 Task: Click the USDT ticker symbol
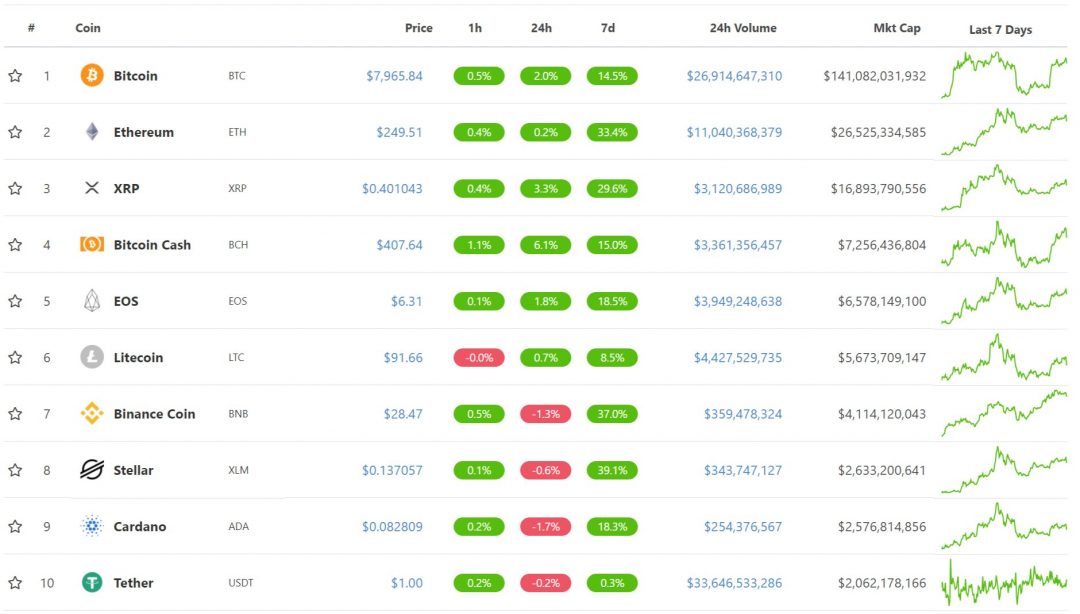coord(240,583)
